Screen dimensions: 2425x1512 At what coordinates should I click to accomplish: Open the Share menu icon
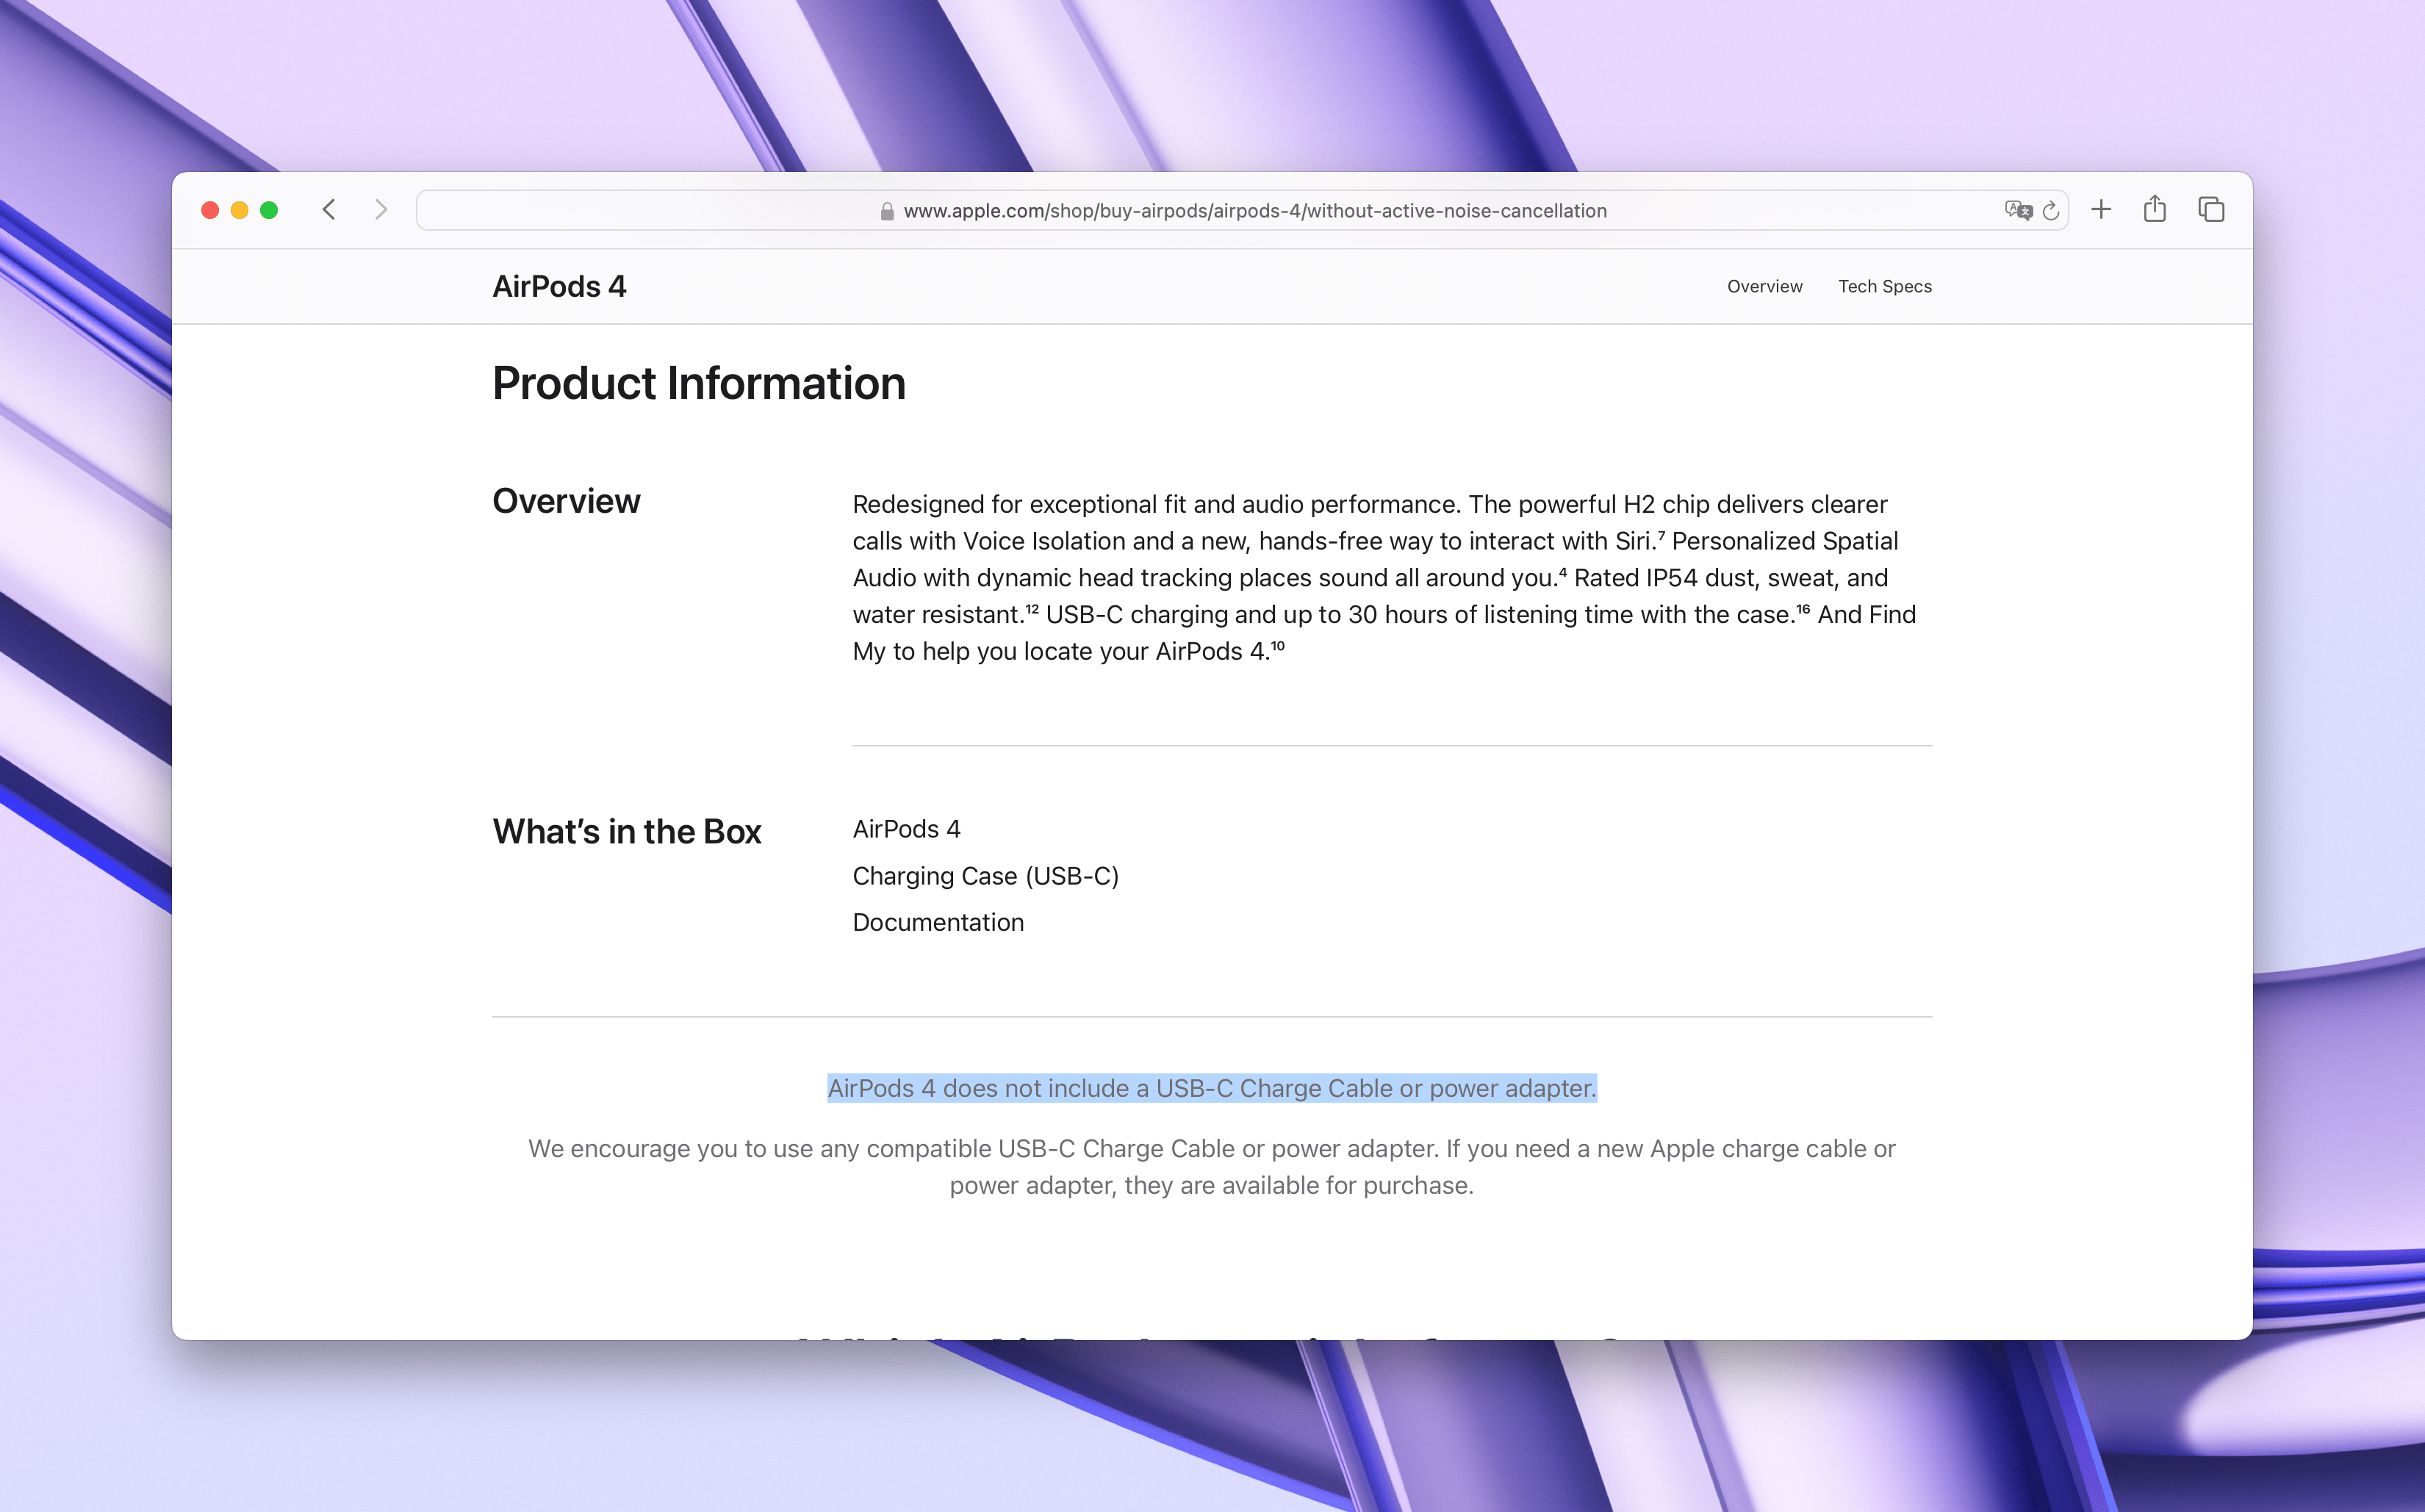point(2155,208)
